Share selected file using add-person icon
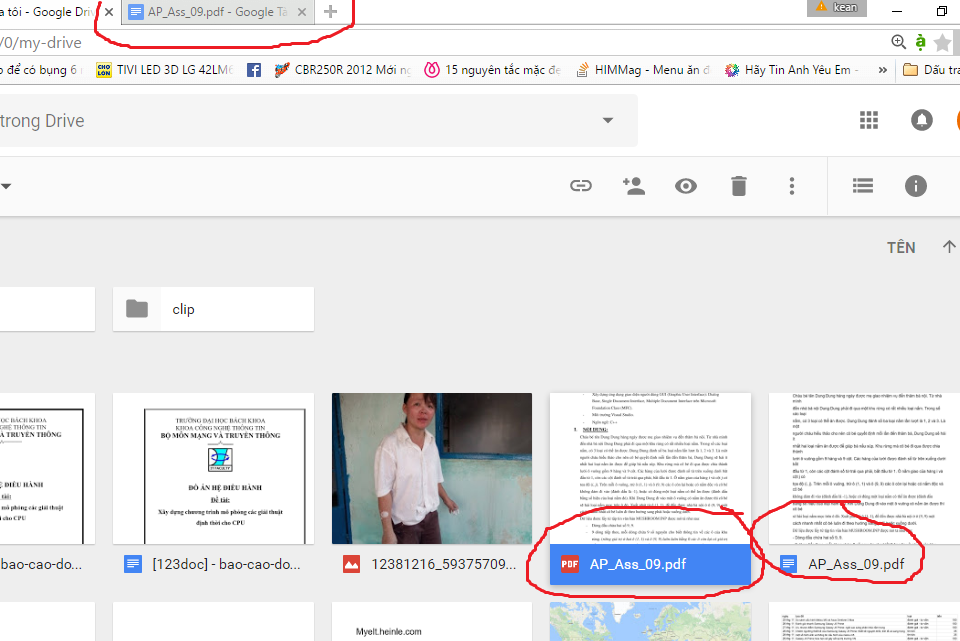 (x=634, y=186)
